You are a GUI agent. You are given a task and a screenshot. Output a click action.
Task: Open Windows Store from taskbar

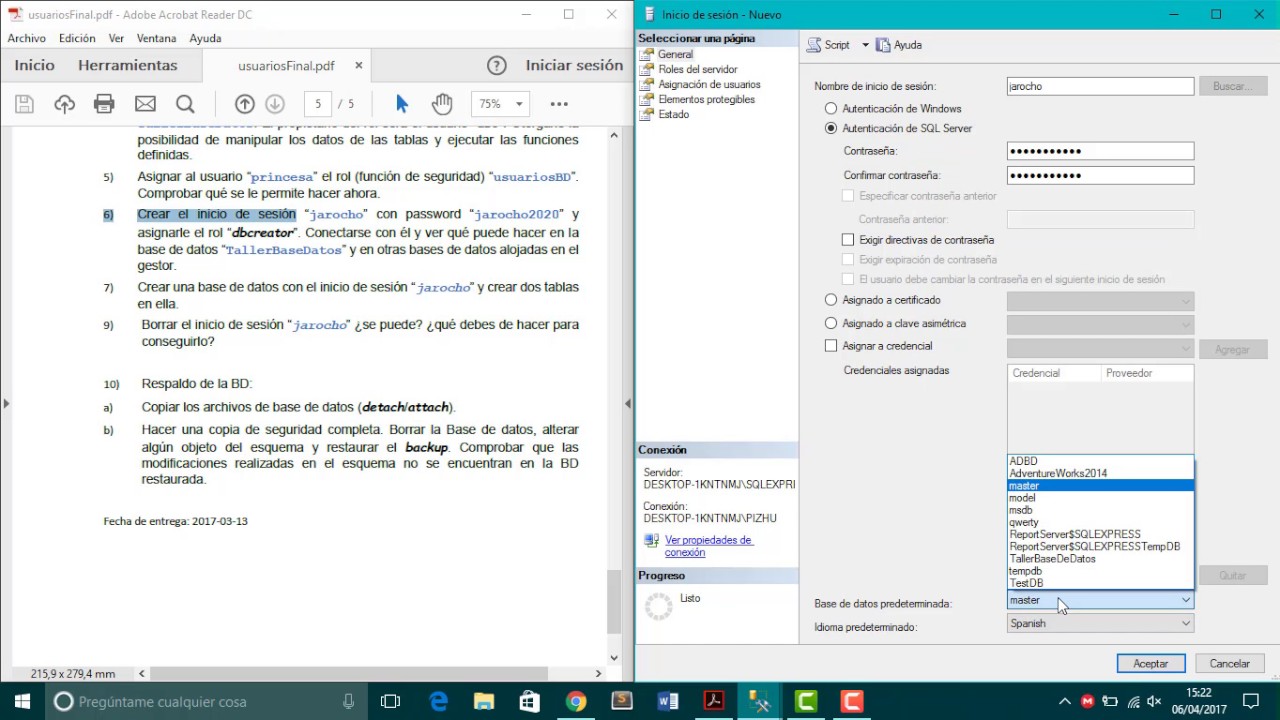tap(530, 702)
